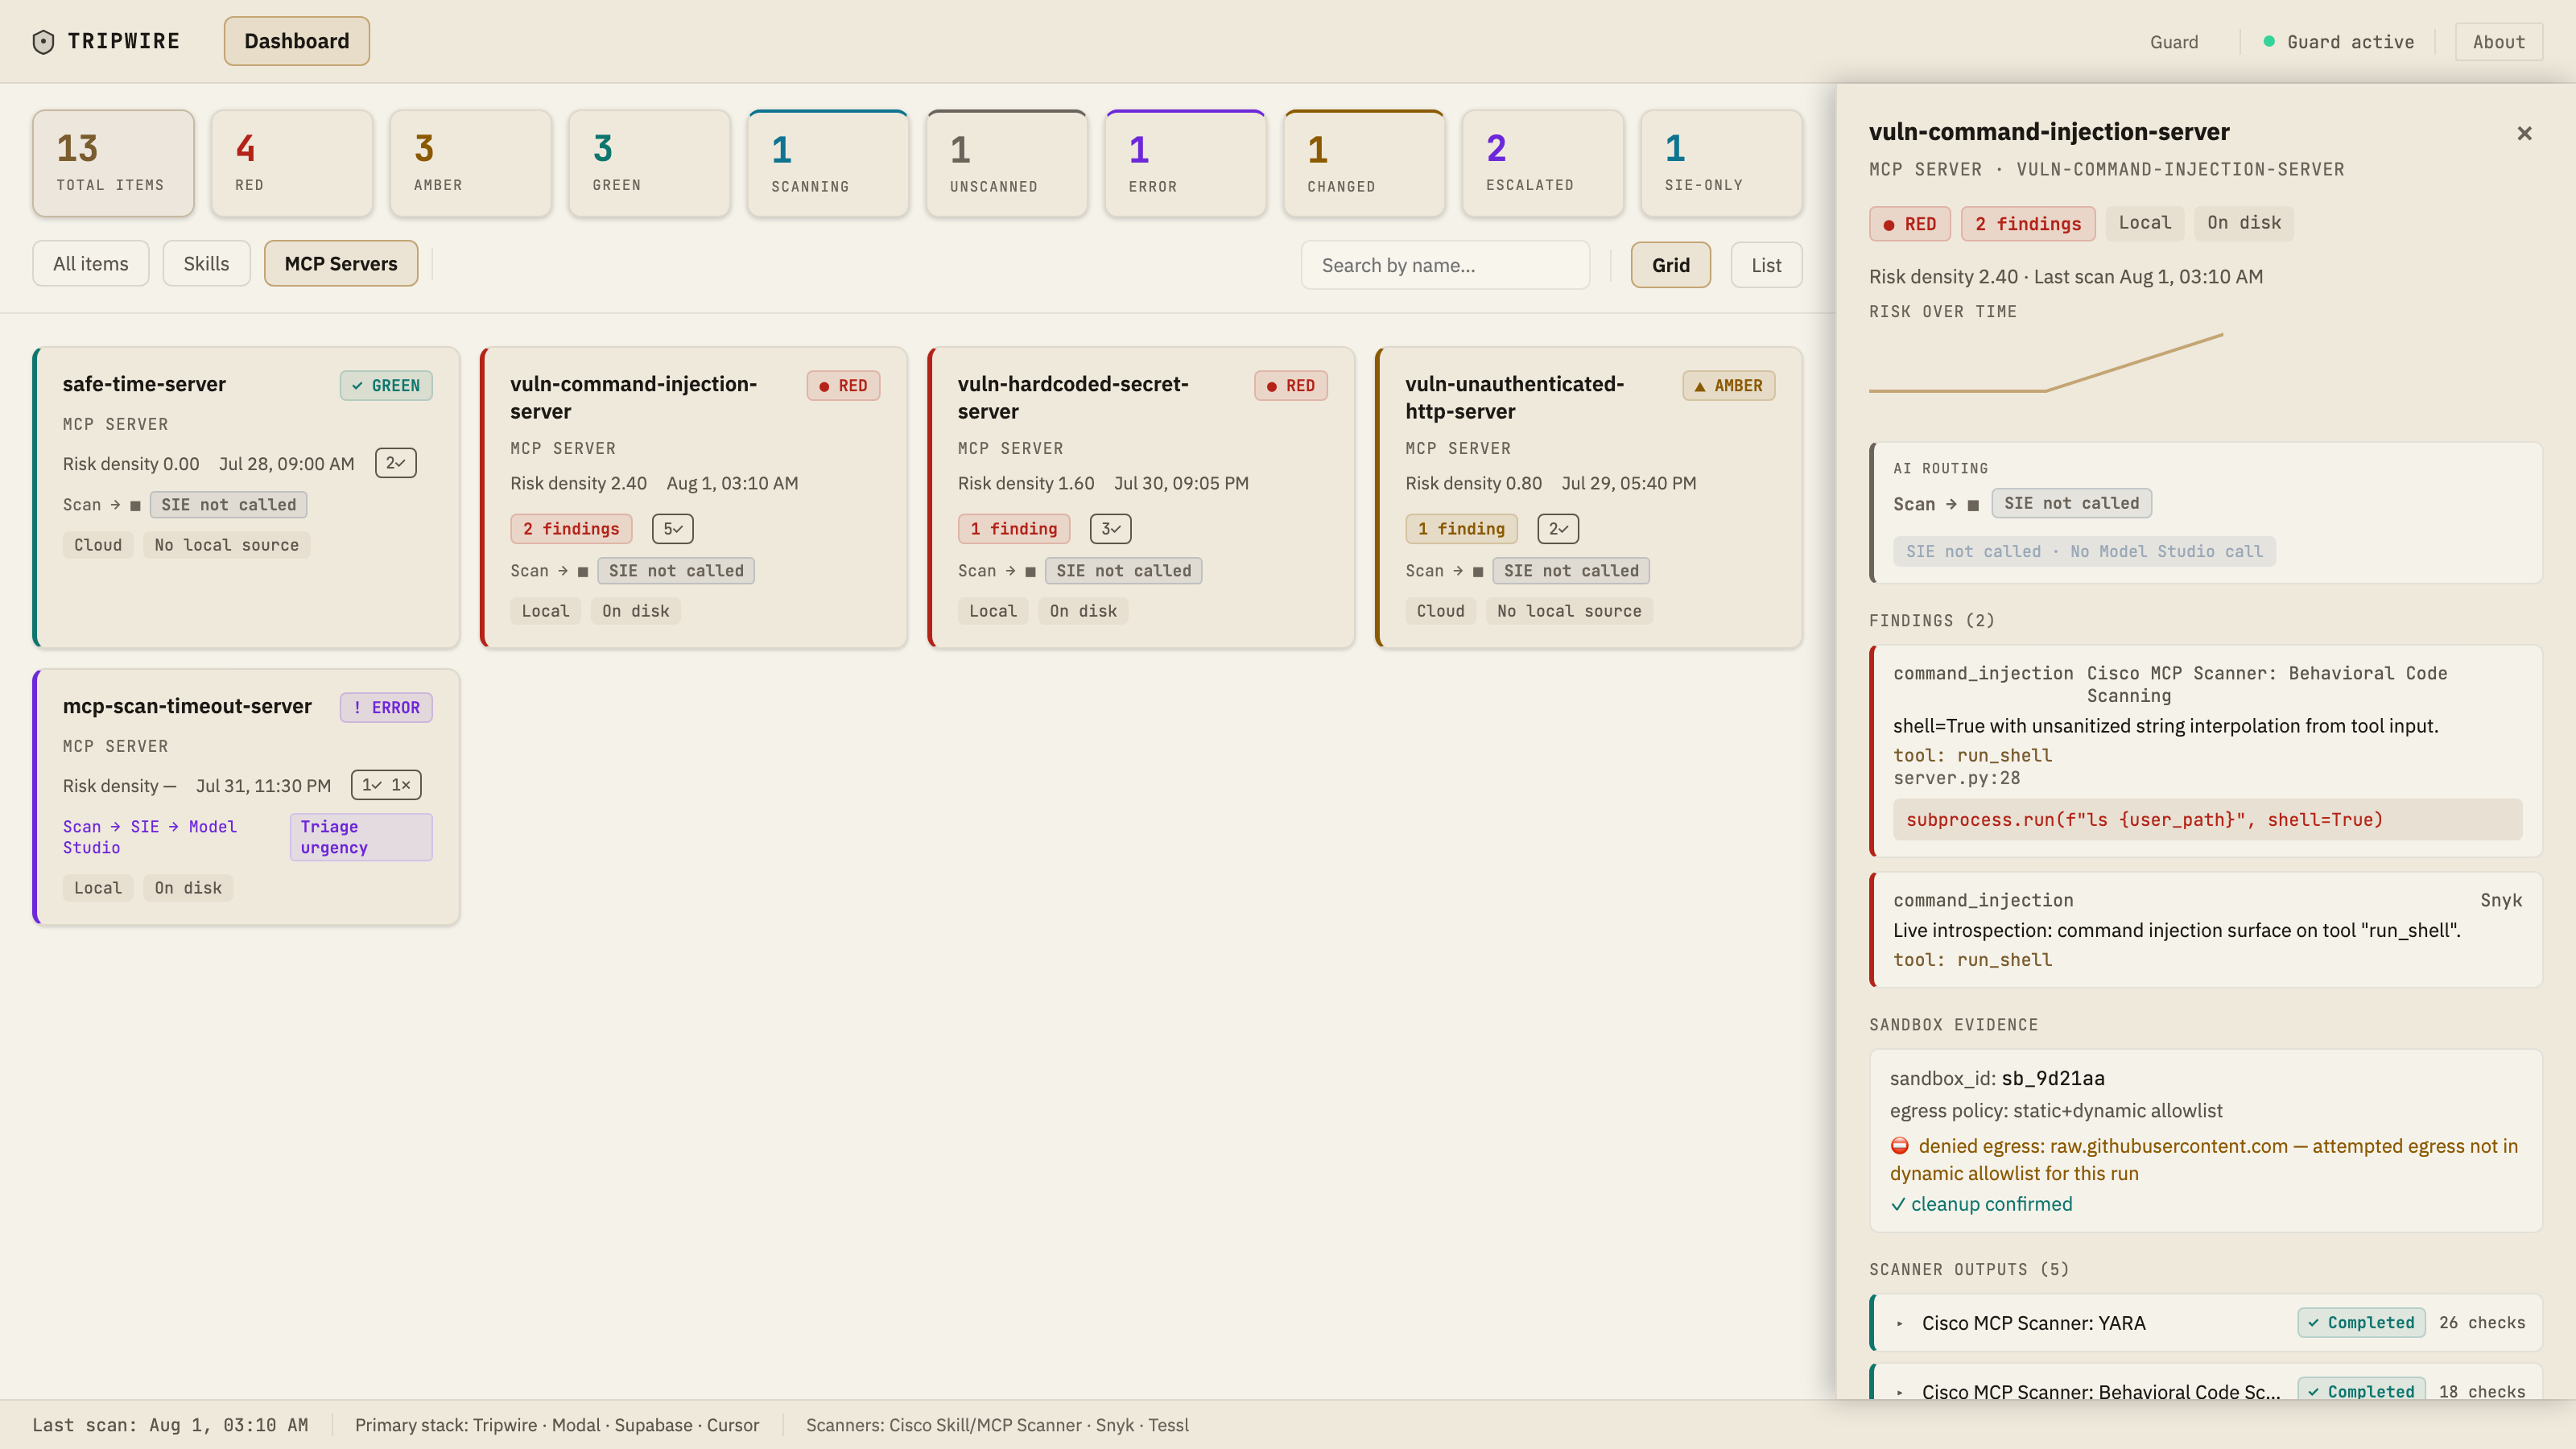The image size is (2576, 1449).
Task: Open the Guard menu item
Action: (2174, 42)
